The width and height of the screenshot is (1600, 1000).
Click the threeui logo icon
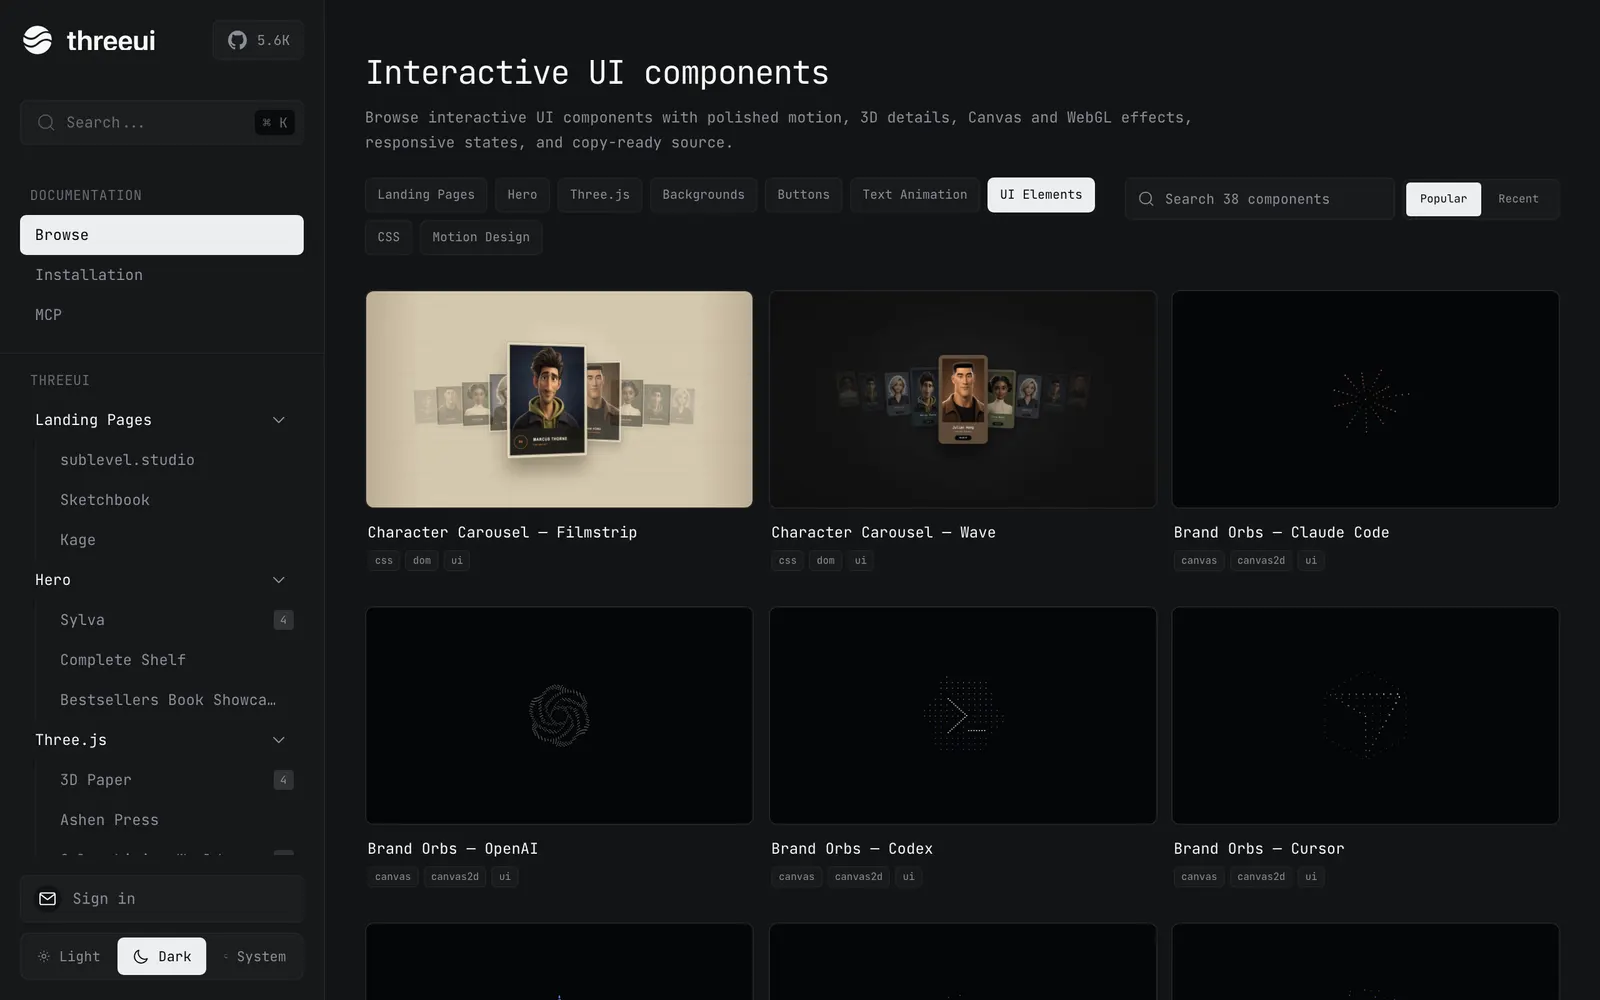click(38, 40)
